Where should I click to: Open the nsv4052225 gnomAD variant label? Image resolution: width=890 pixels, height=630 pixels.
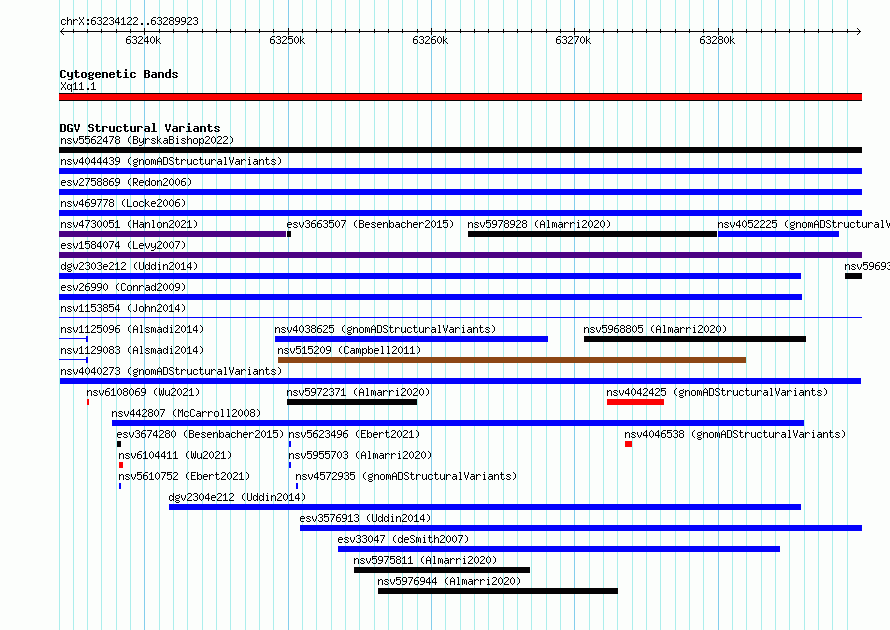[803, 224]
